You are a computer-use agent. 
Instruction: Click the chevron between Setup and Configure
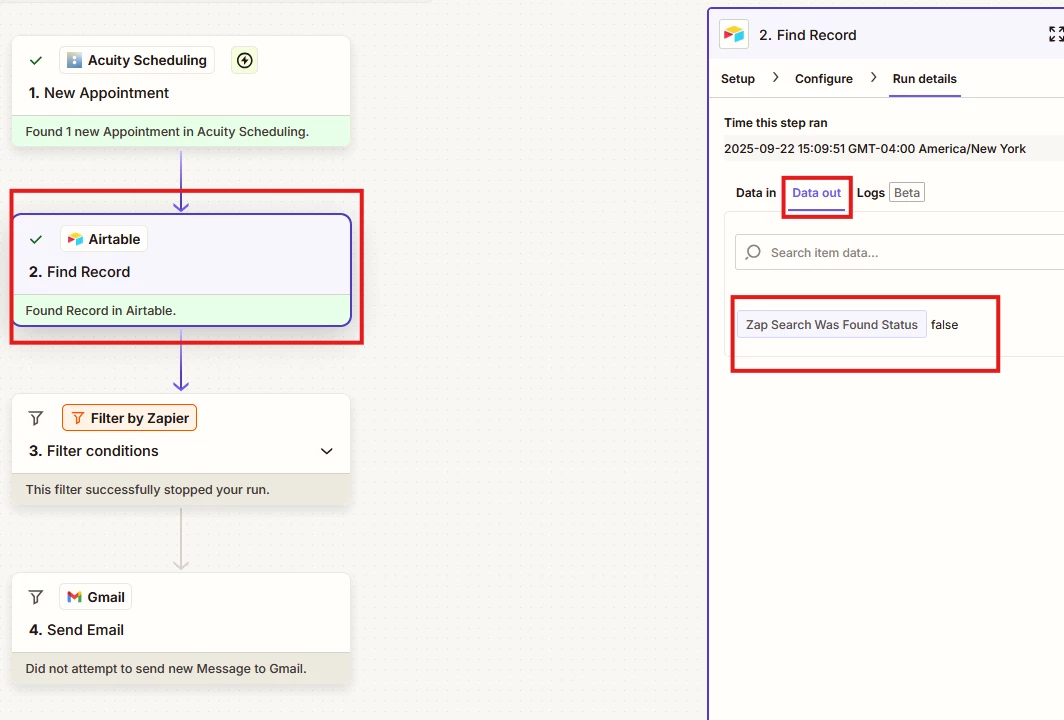click(775, 78)
